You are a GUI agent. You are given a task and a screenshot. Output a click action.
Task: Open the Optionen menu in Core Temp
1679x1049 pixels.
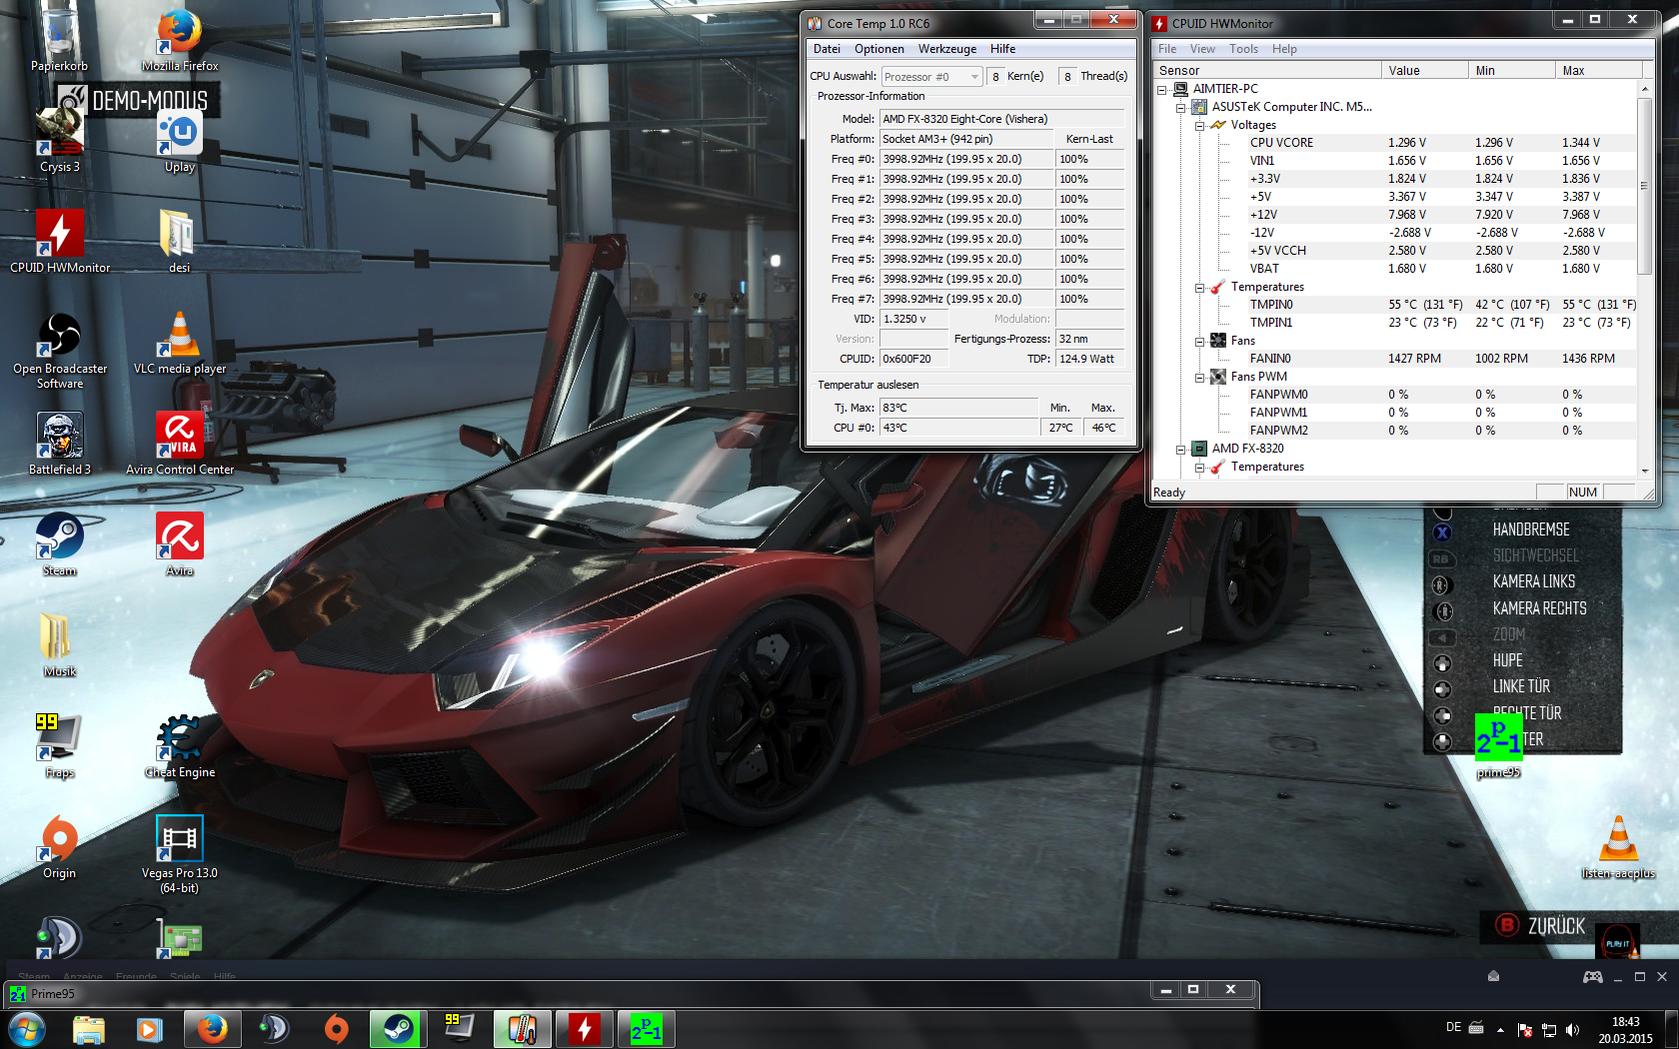(x=879, y=49)
